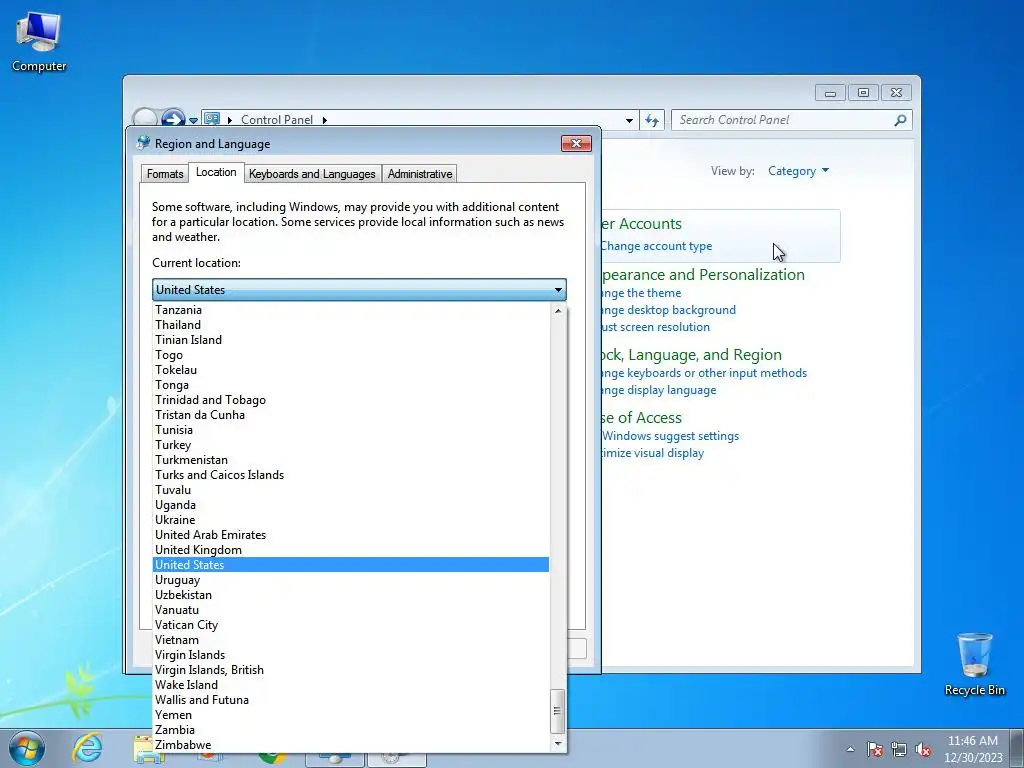Choose Tinian Island from the list
This screenshot has height=768, width=1024.
pyautogui.click(x=351, y=340)
